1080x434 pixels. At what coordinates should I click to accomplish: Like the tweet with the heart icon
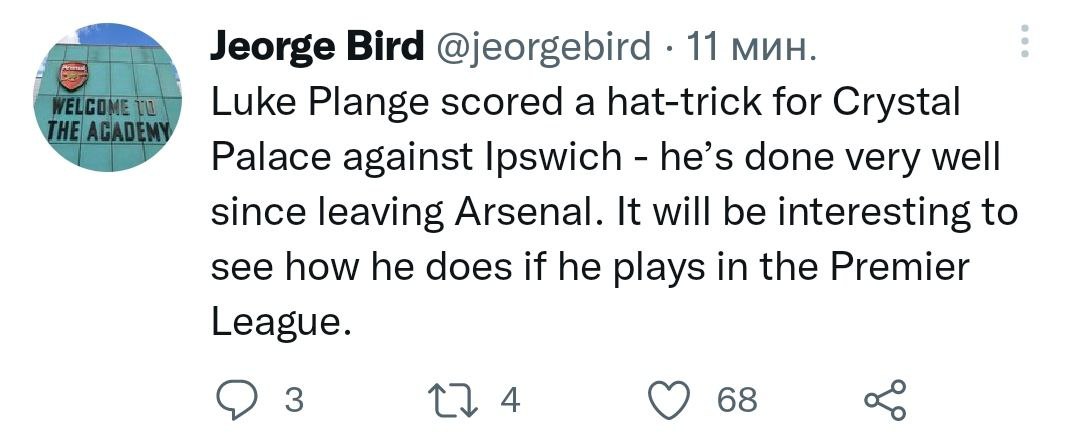pyautogui.click(x=668, y=400)
